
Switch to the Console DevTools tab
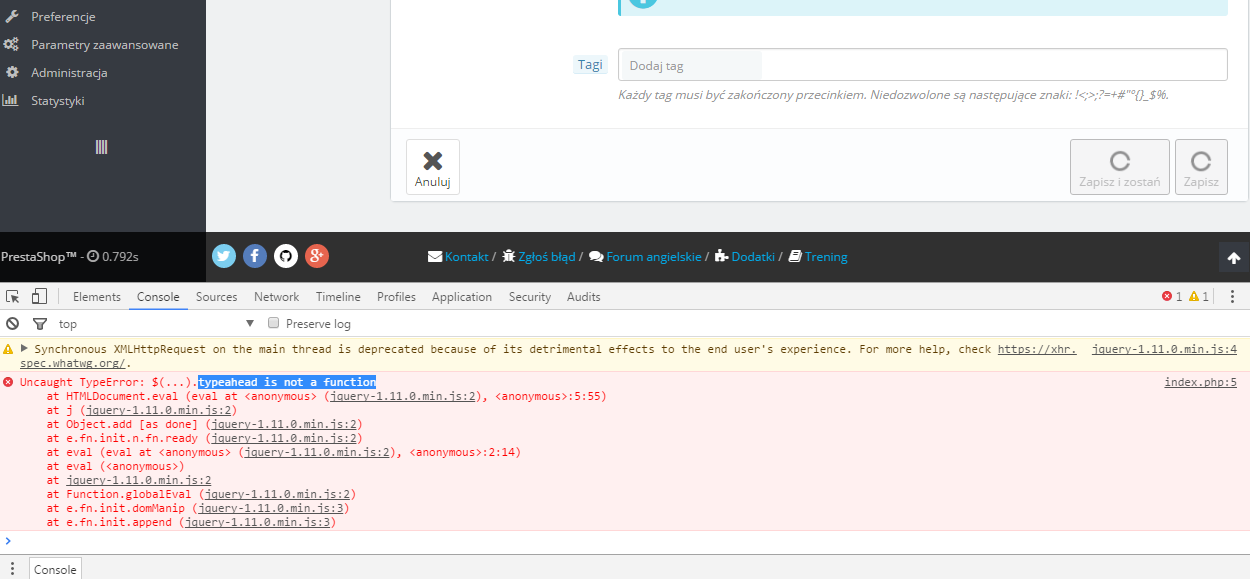click(158, 297)
